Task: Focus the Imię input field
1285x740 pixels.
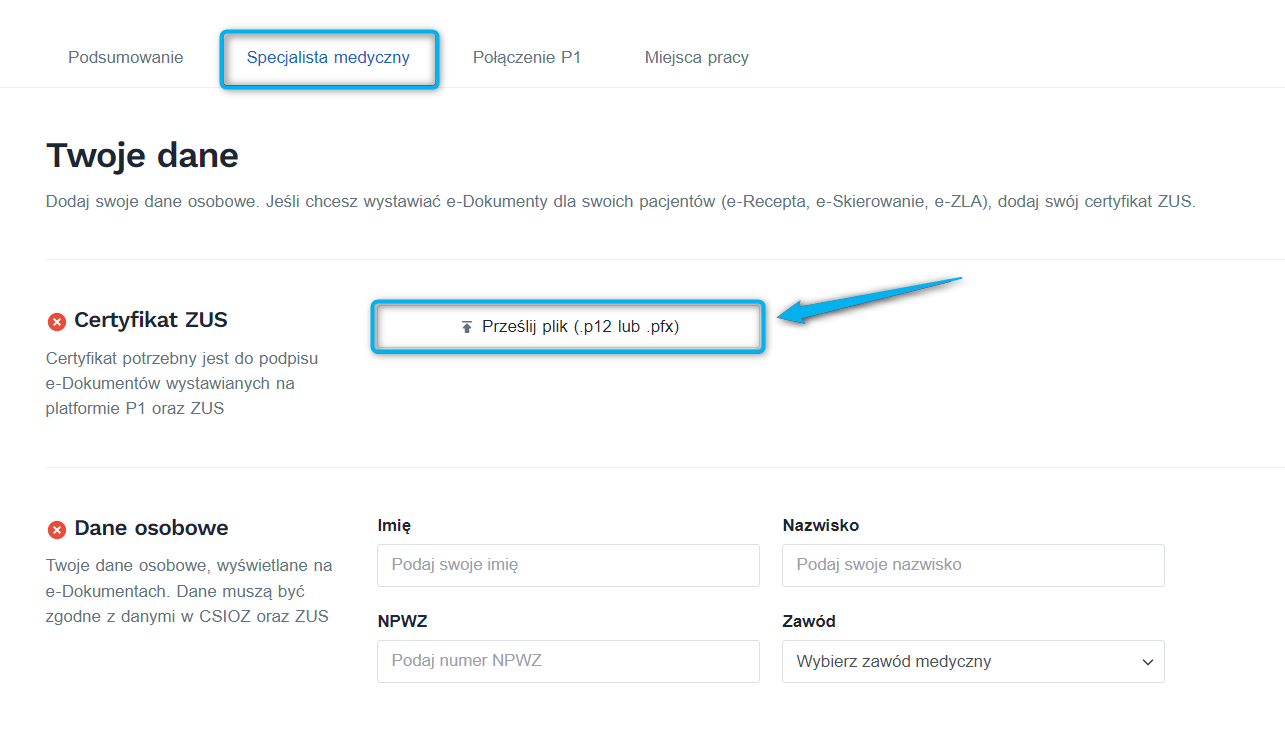Action: click(568, 565)
